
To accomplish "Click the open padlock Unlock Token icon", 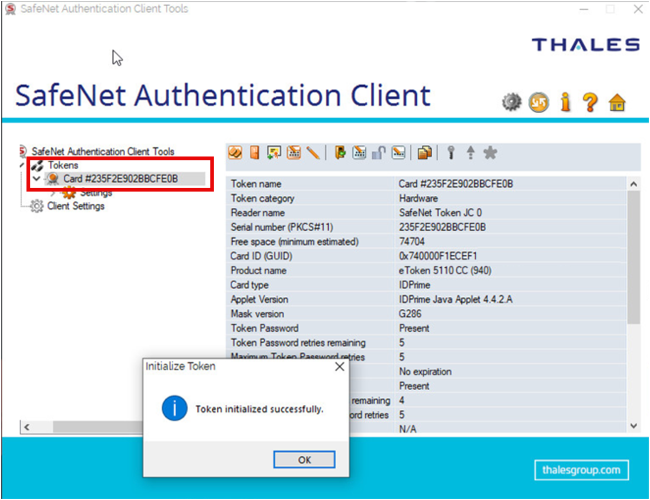I will tap(378, 153).
